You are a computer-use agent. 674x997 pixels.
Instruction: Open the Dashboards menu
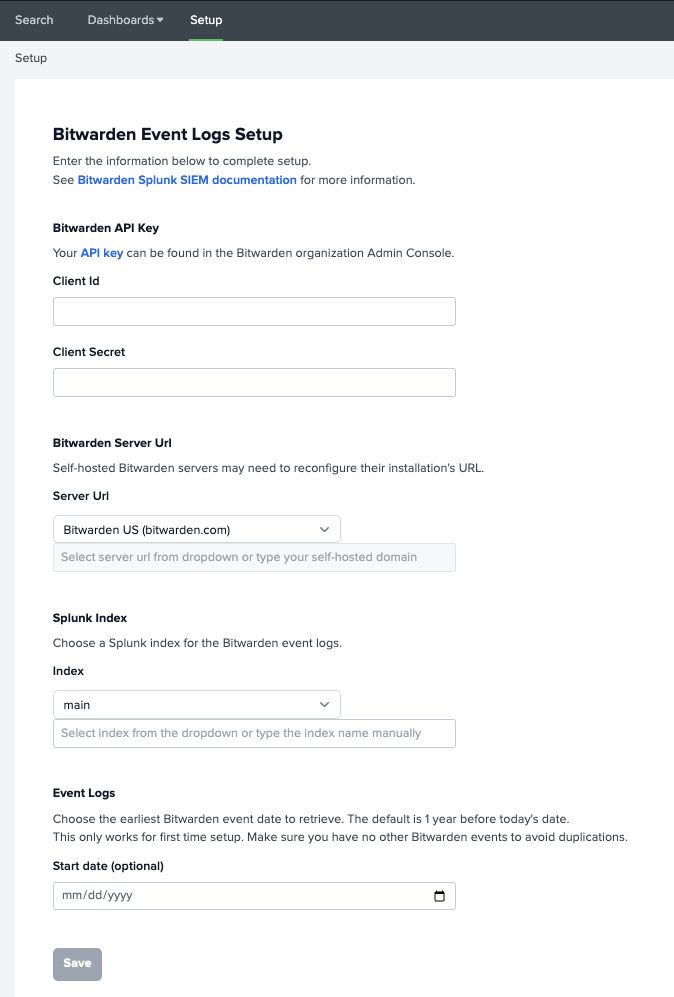[x=120, y=20]
